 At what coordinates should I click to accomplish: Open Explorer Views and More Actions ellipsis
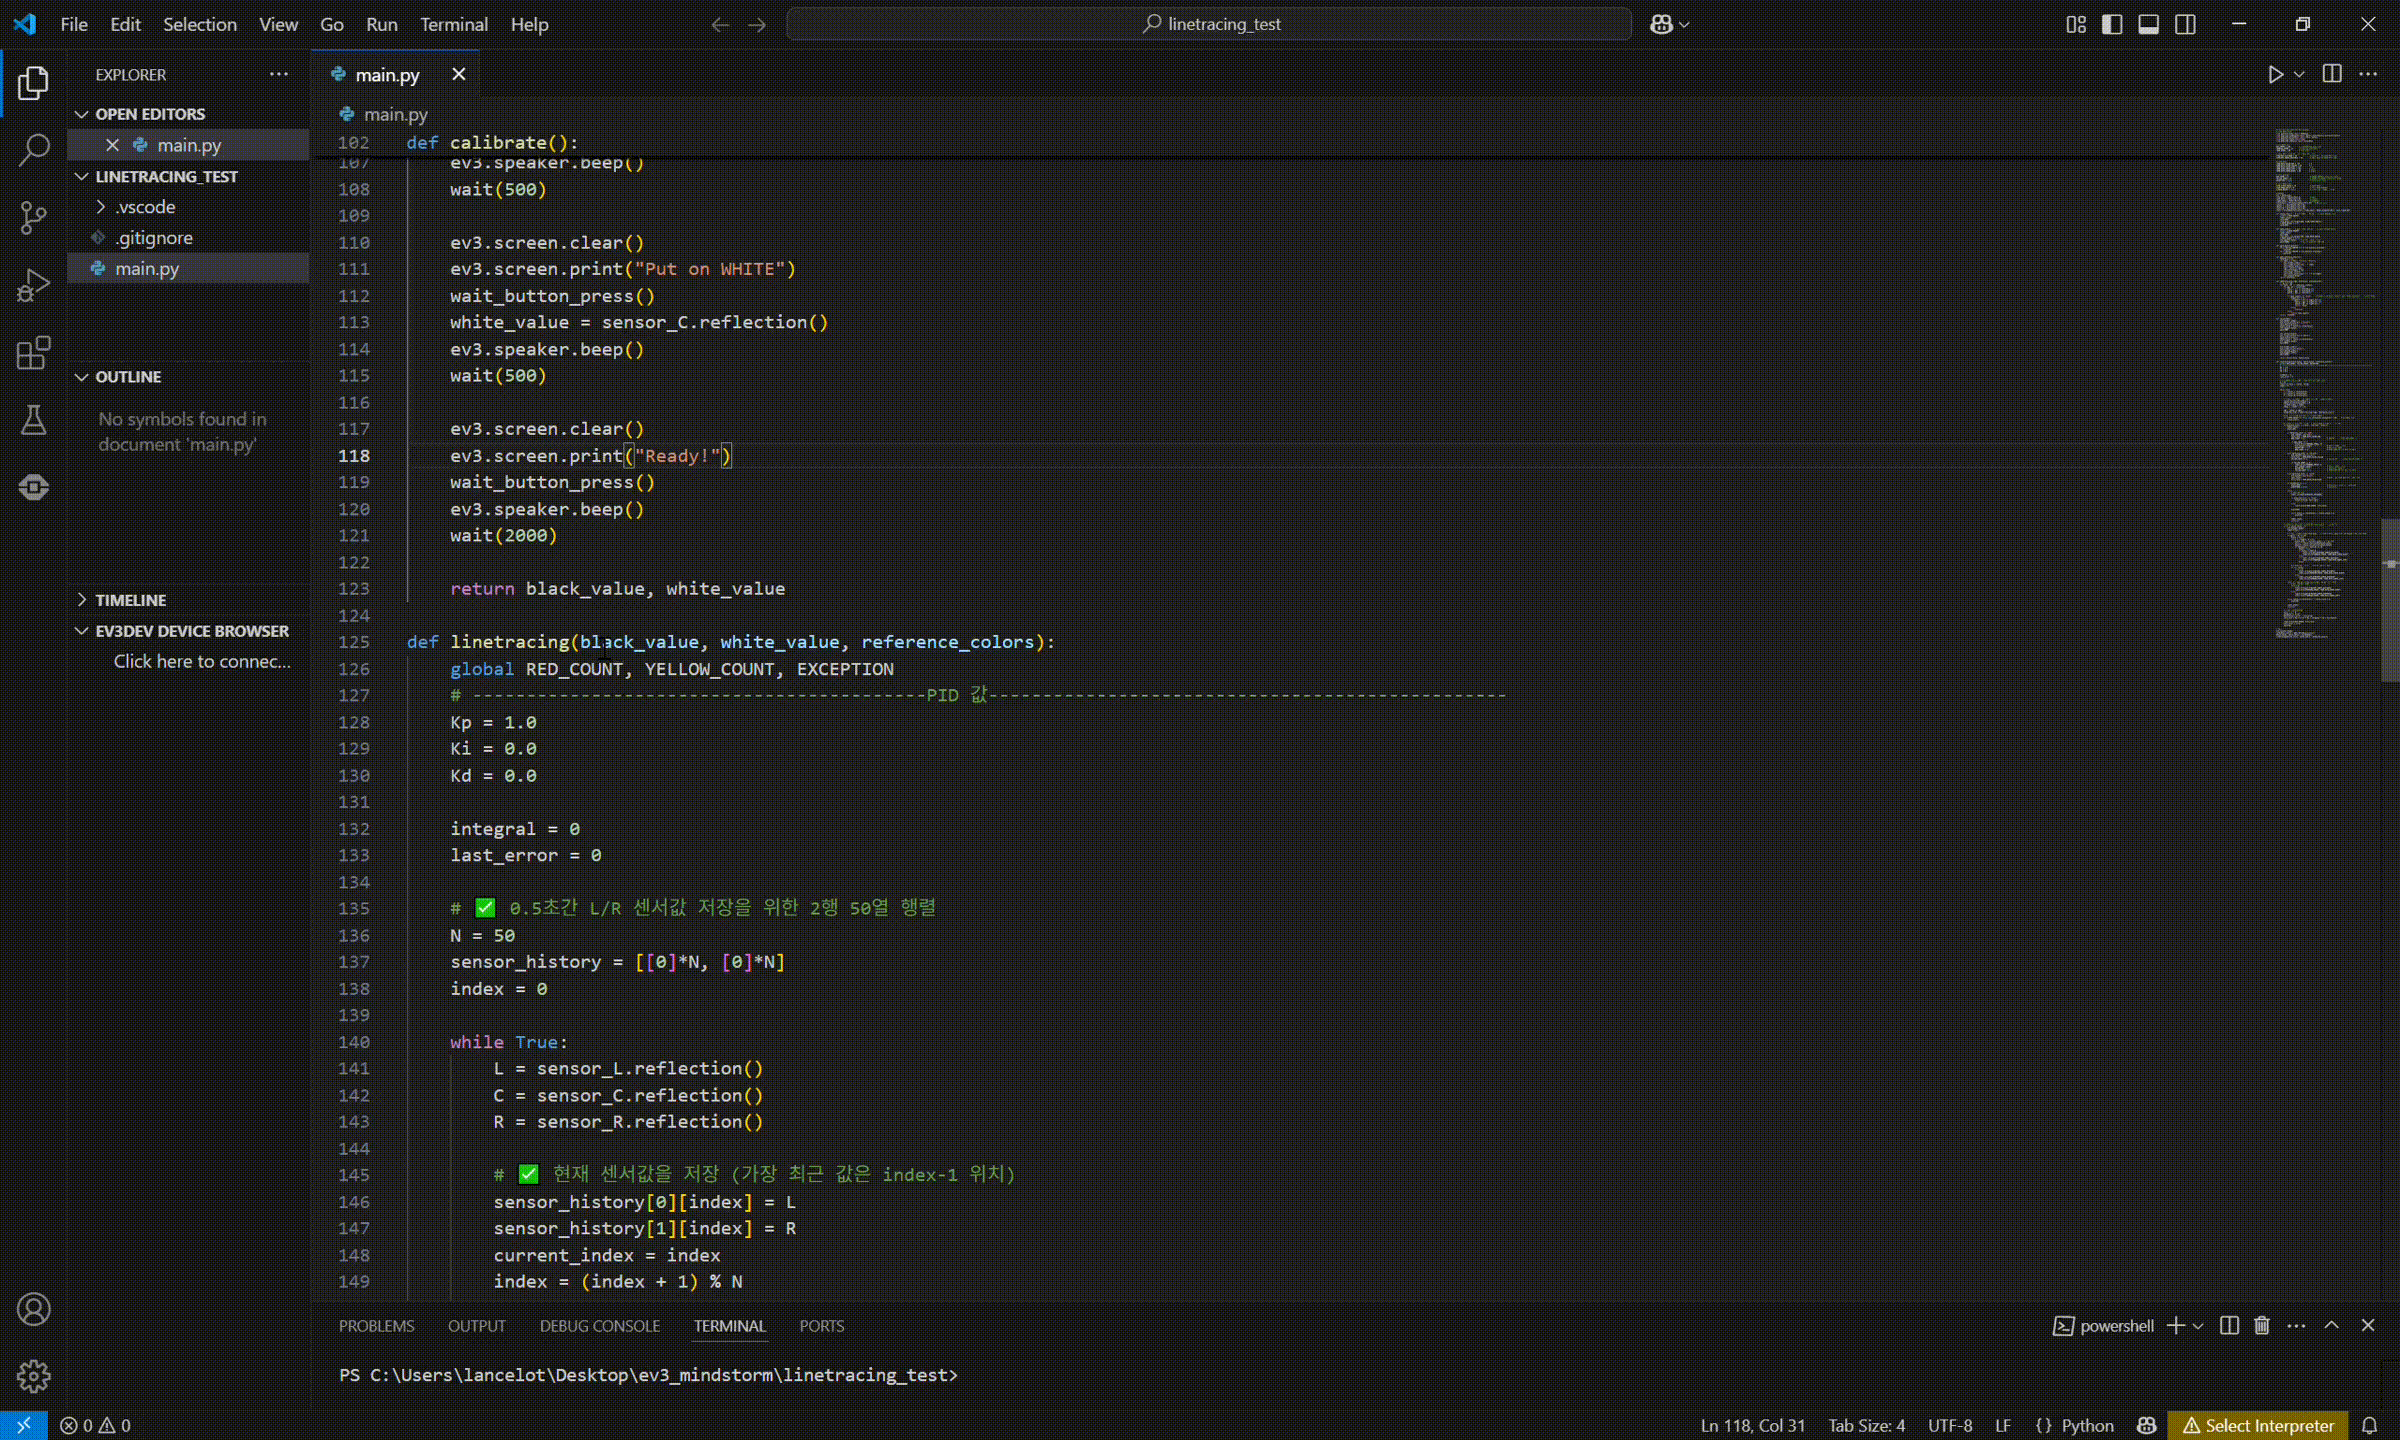(278, 74)
